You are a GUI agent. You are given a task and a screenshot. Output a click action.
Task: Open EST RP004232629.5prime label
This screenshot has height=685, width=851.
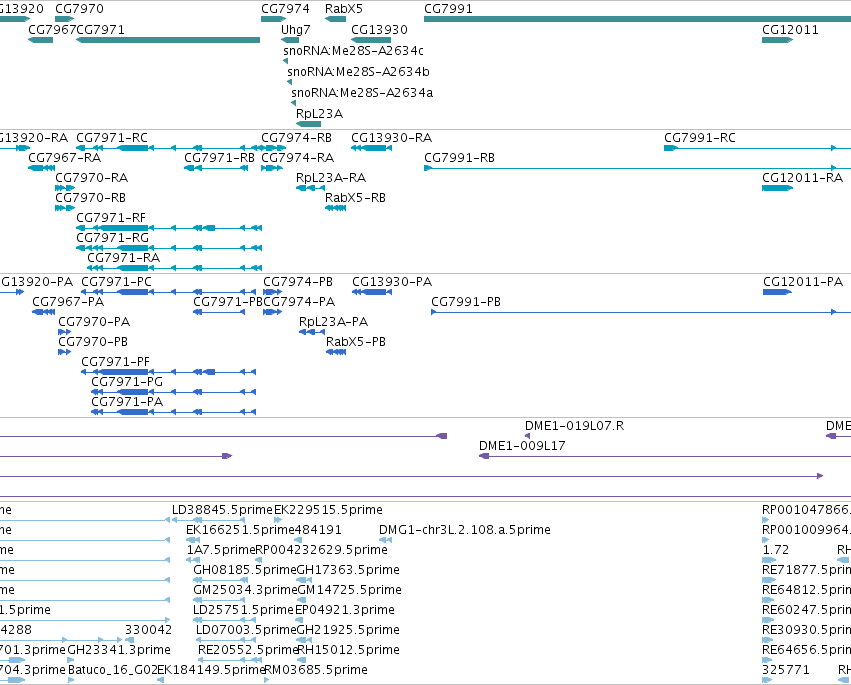[321, 550]
